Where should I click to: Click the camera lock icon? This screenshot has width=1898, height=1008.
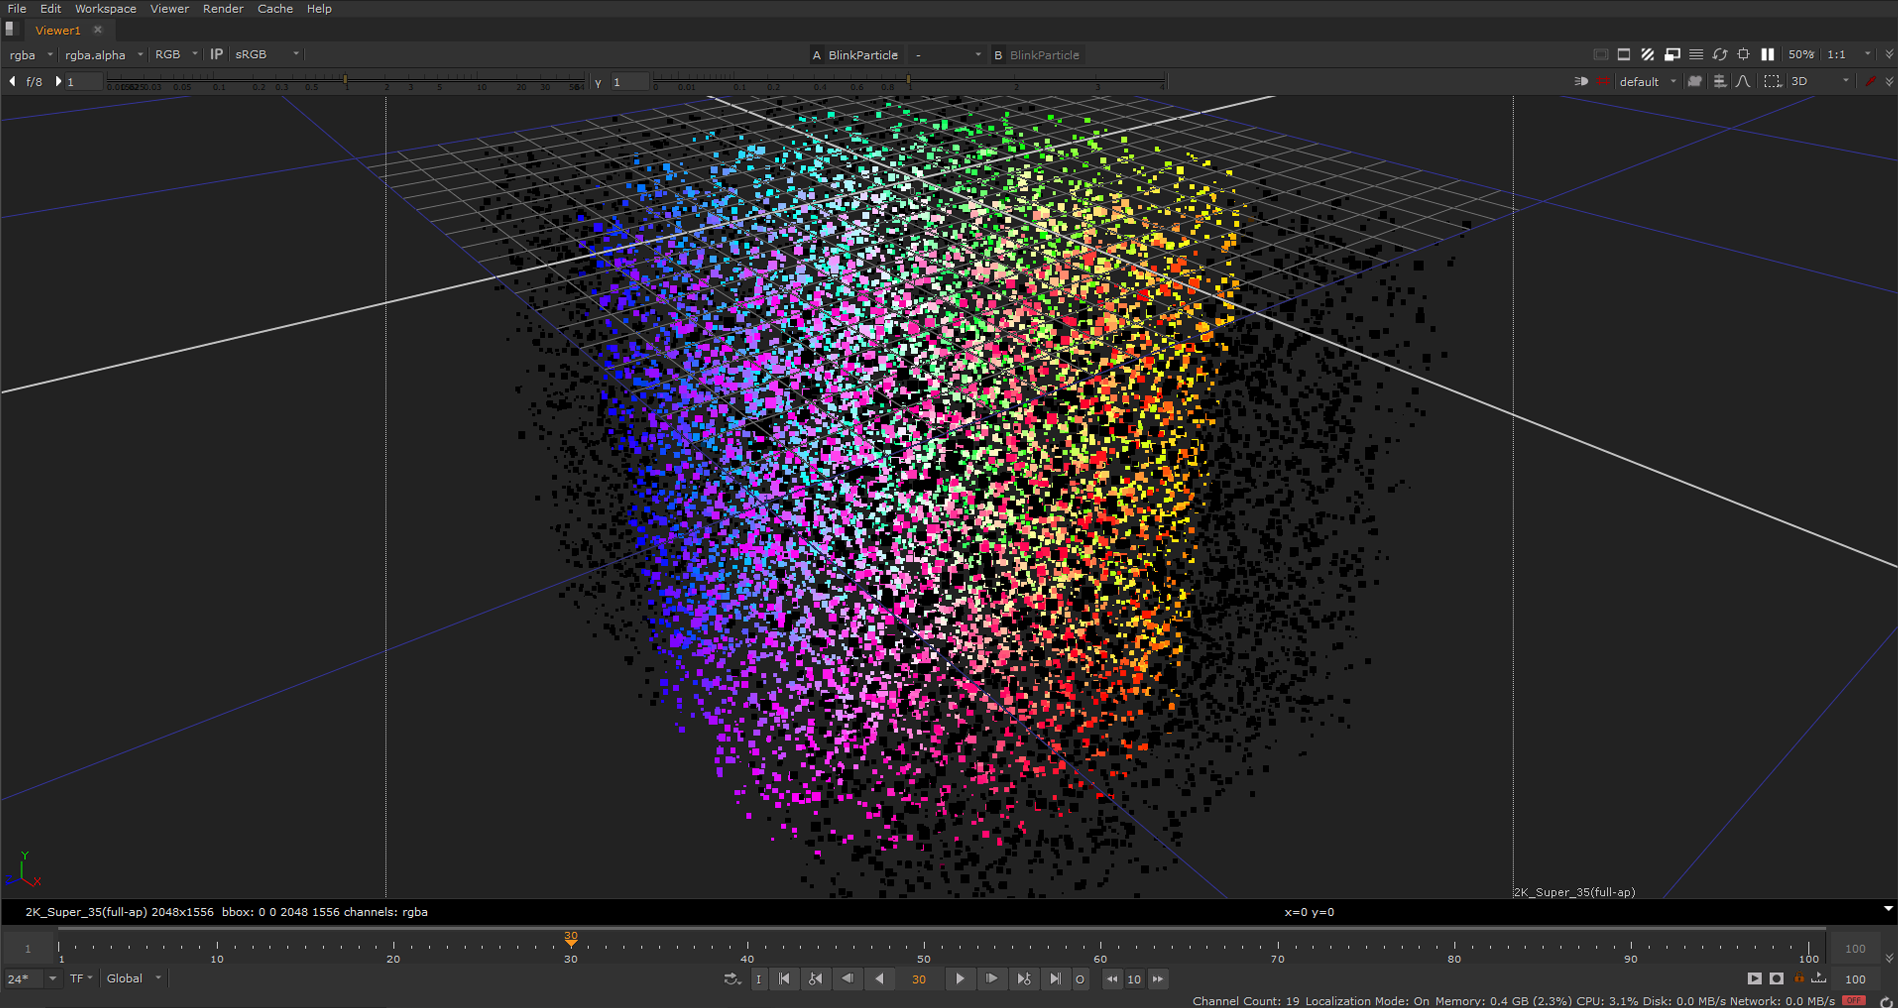pos(1695,82)
